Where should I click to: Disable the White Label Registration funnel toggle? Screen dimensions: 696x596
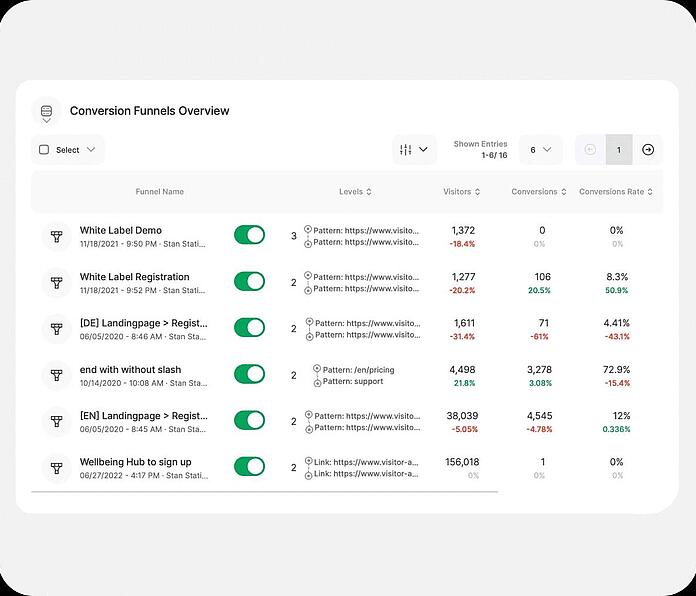coord(249,281)
